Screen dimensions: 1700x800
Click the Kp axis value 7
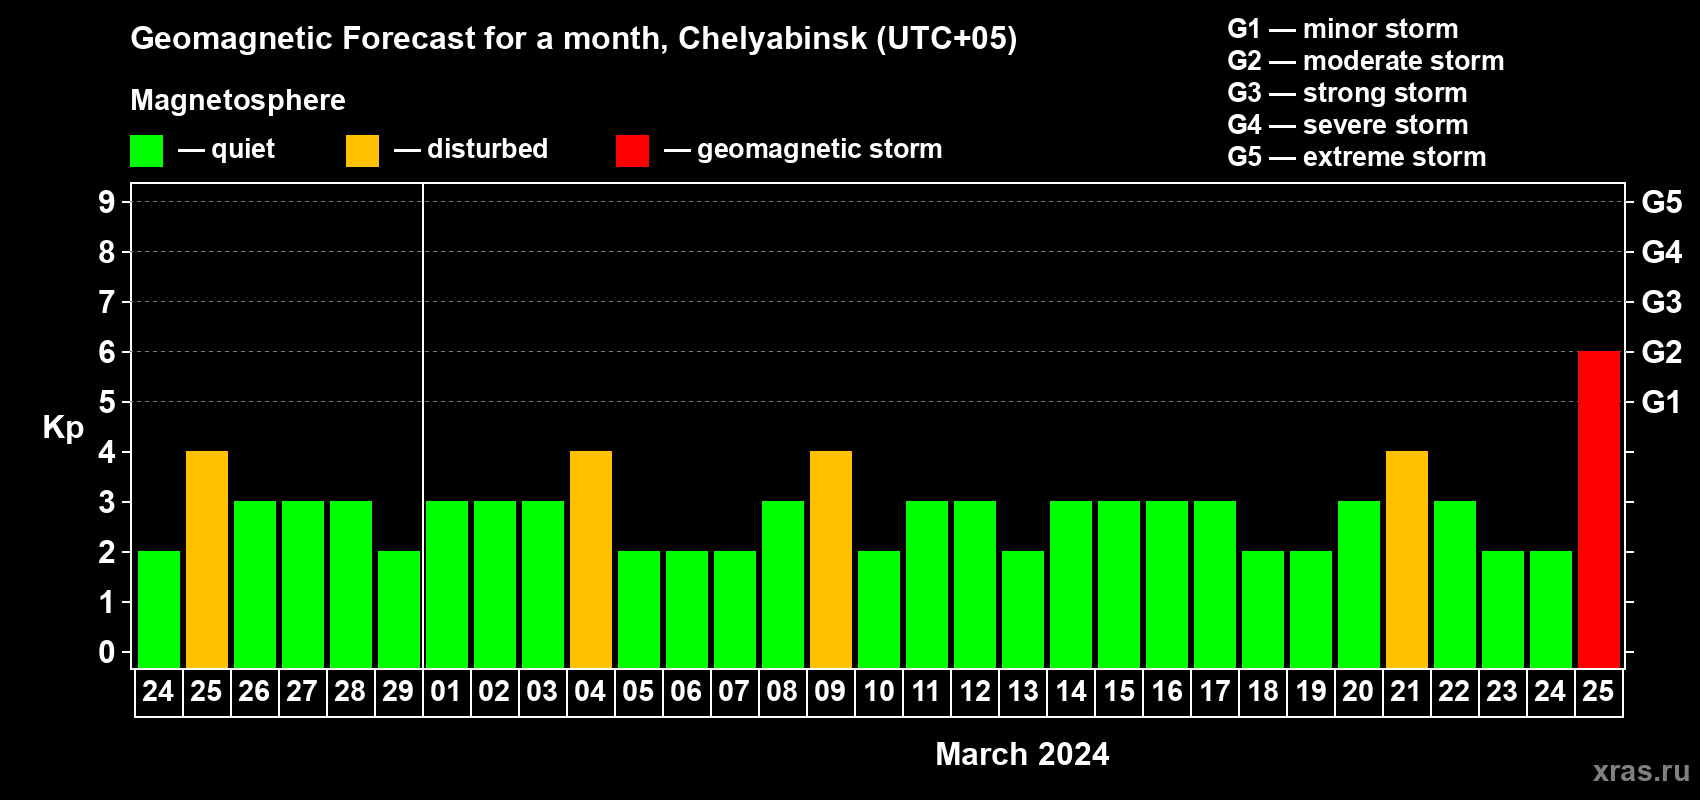click(107, 302)
